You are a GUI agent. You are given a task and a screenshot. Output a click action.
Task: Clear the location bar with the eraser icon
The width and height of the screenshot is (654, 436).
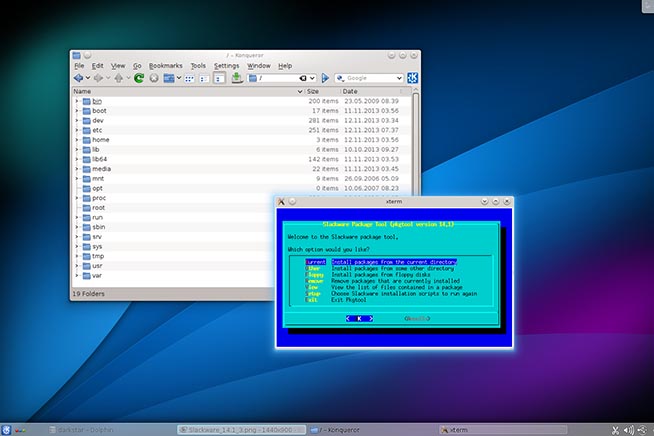tap(303, 78)
